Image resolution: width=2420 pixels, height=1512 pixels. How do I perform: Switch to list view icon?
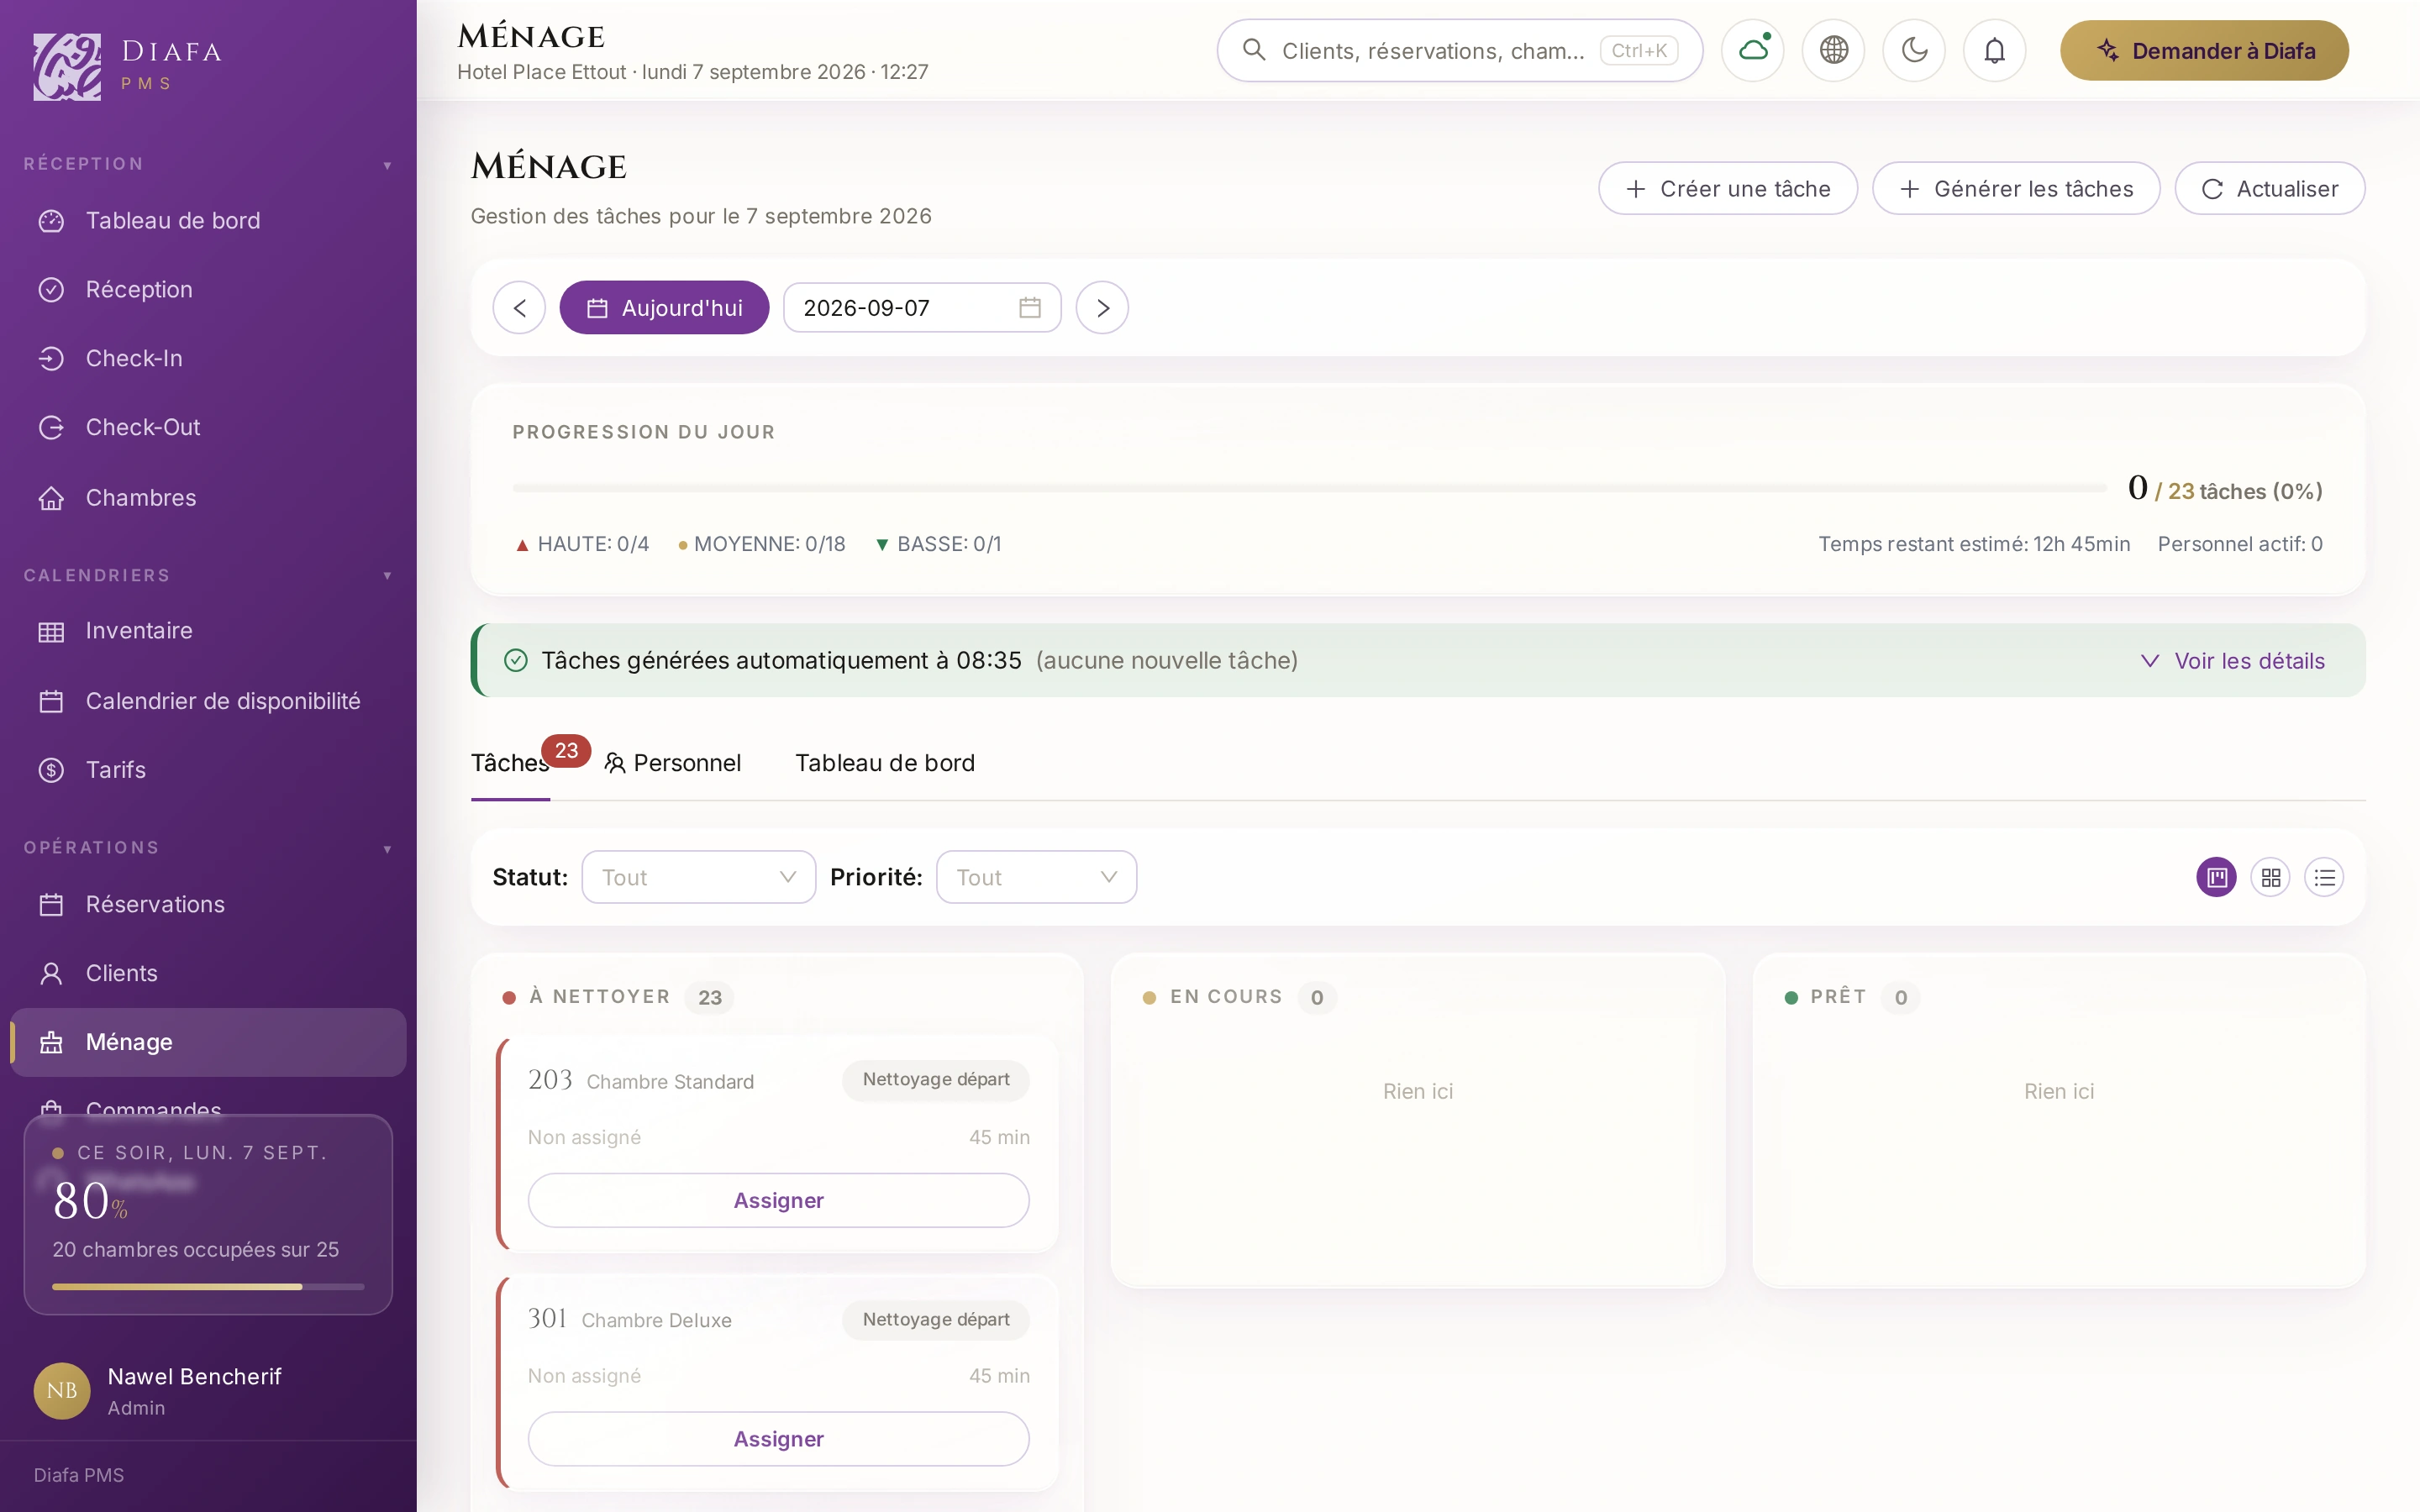(2324, 877)
